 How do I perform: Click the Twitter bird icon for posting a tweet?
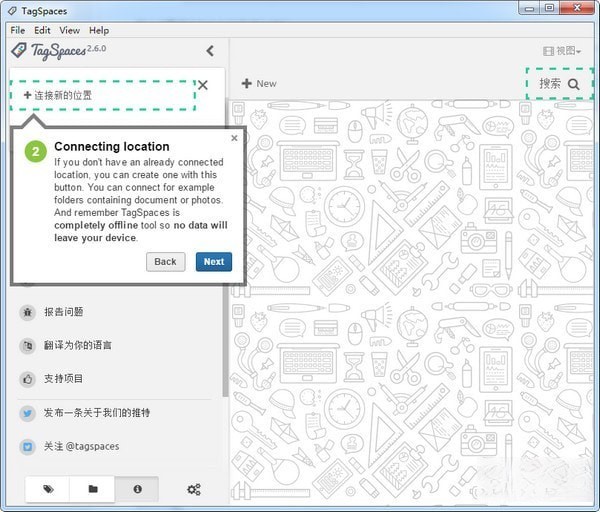(x=28, y=413)
